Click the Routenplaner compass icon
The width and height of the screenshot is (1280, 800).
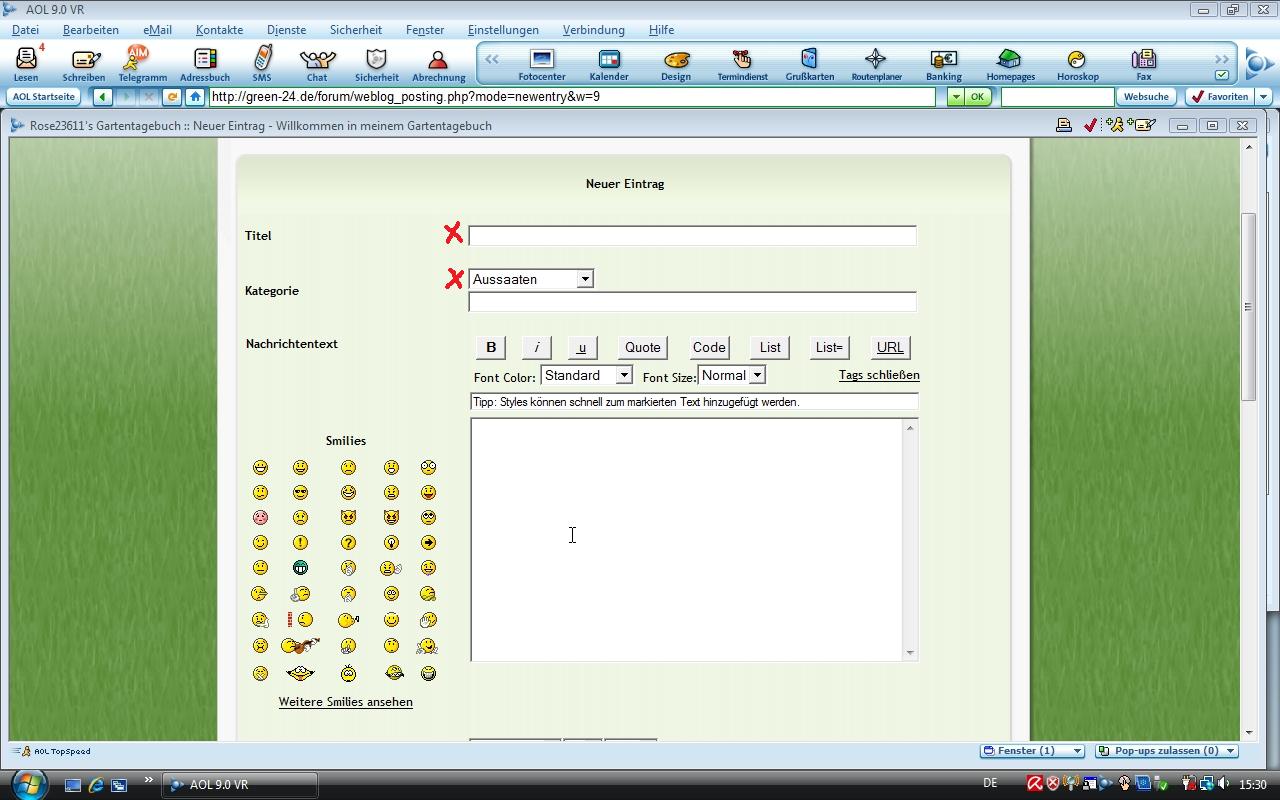click(876, 62)
